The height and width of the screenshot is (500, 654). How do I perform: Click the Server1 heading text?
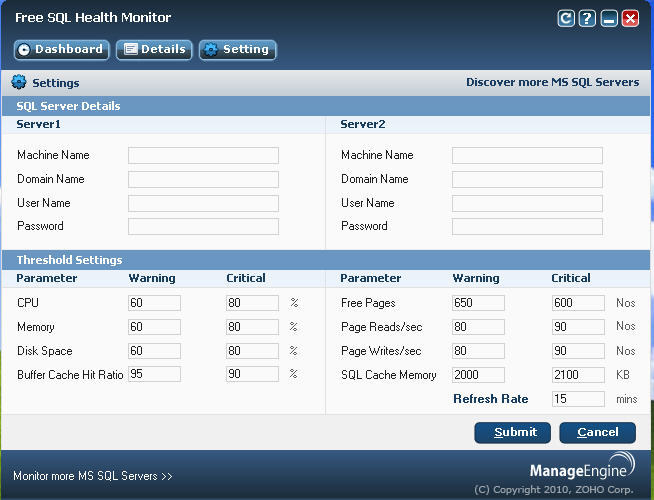tap(38, 124)
